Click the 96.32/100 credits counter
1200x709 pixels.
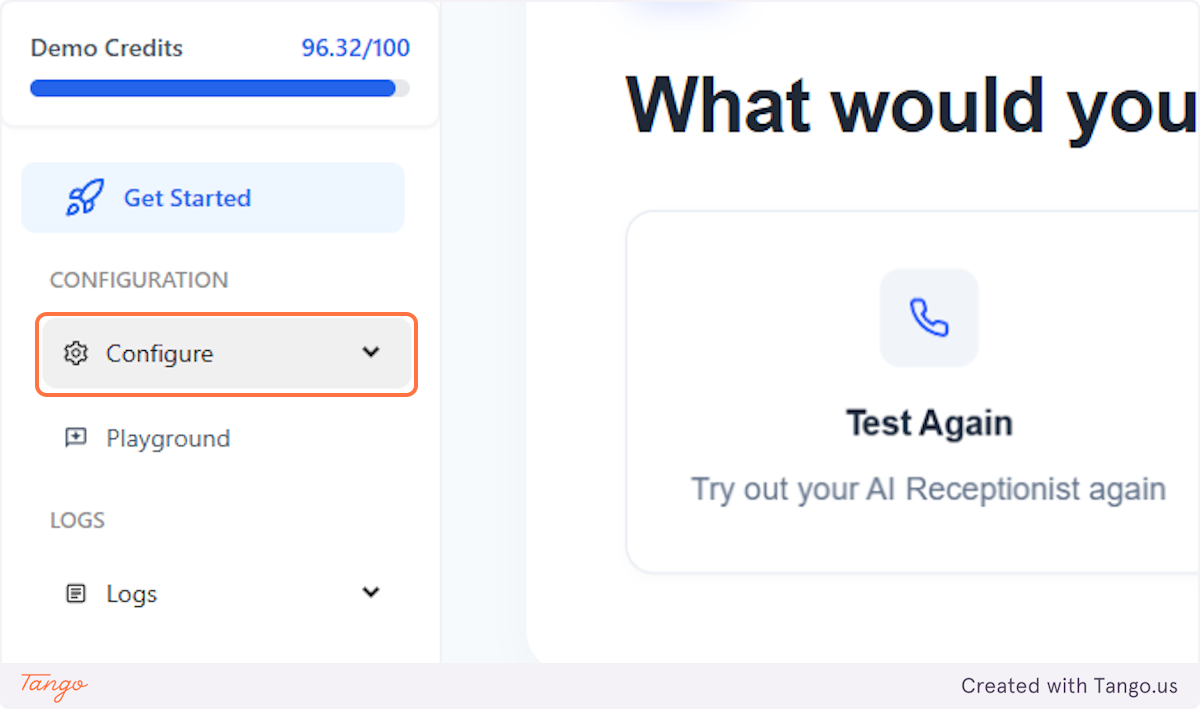355,47
